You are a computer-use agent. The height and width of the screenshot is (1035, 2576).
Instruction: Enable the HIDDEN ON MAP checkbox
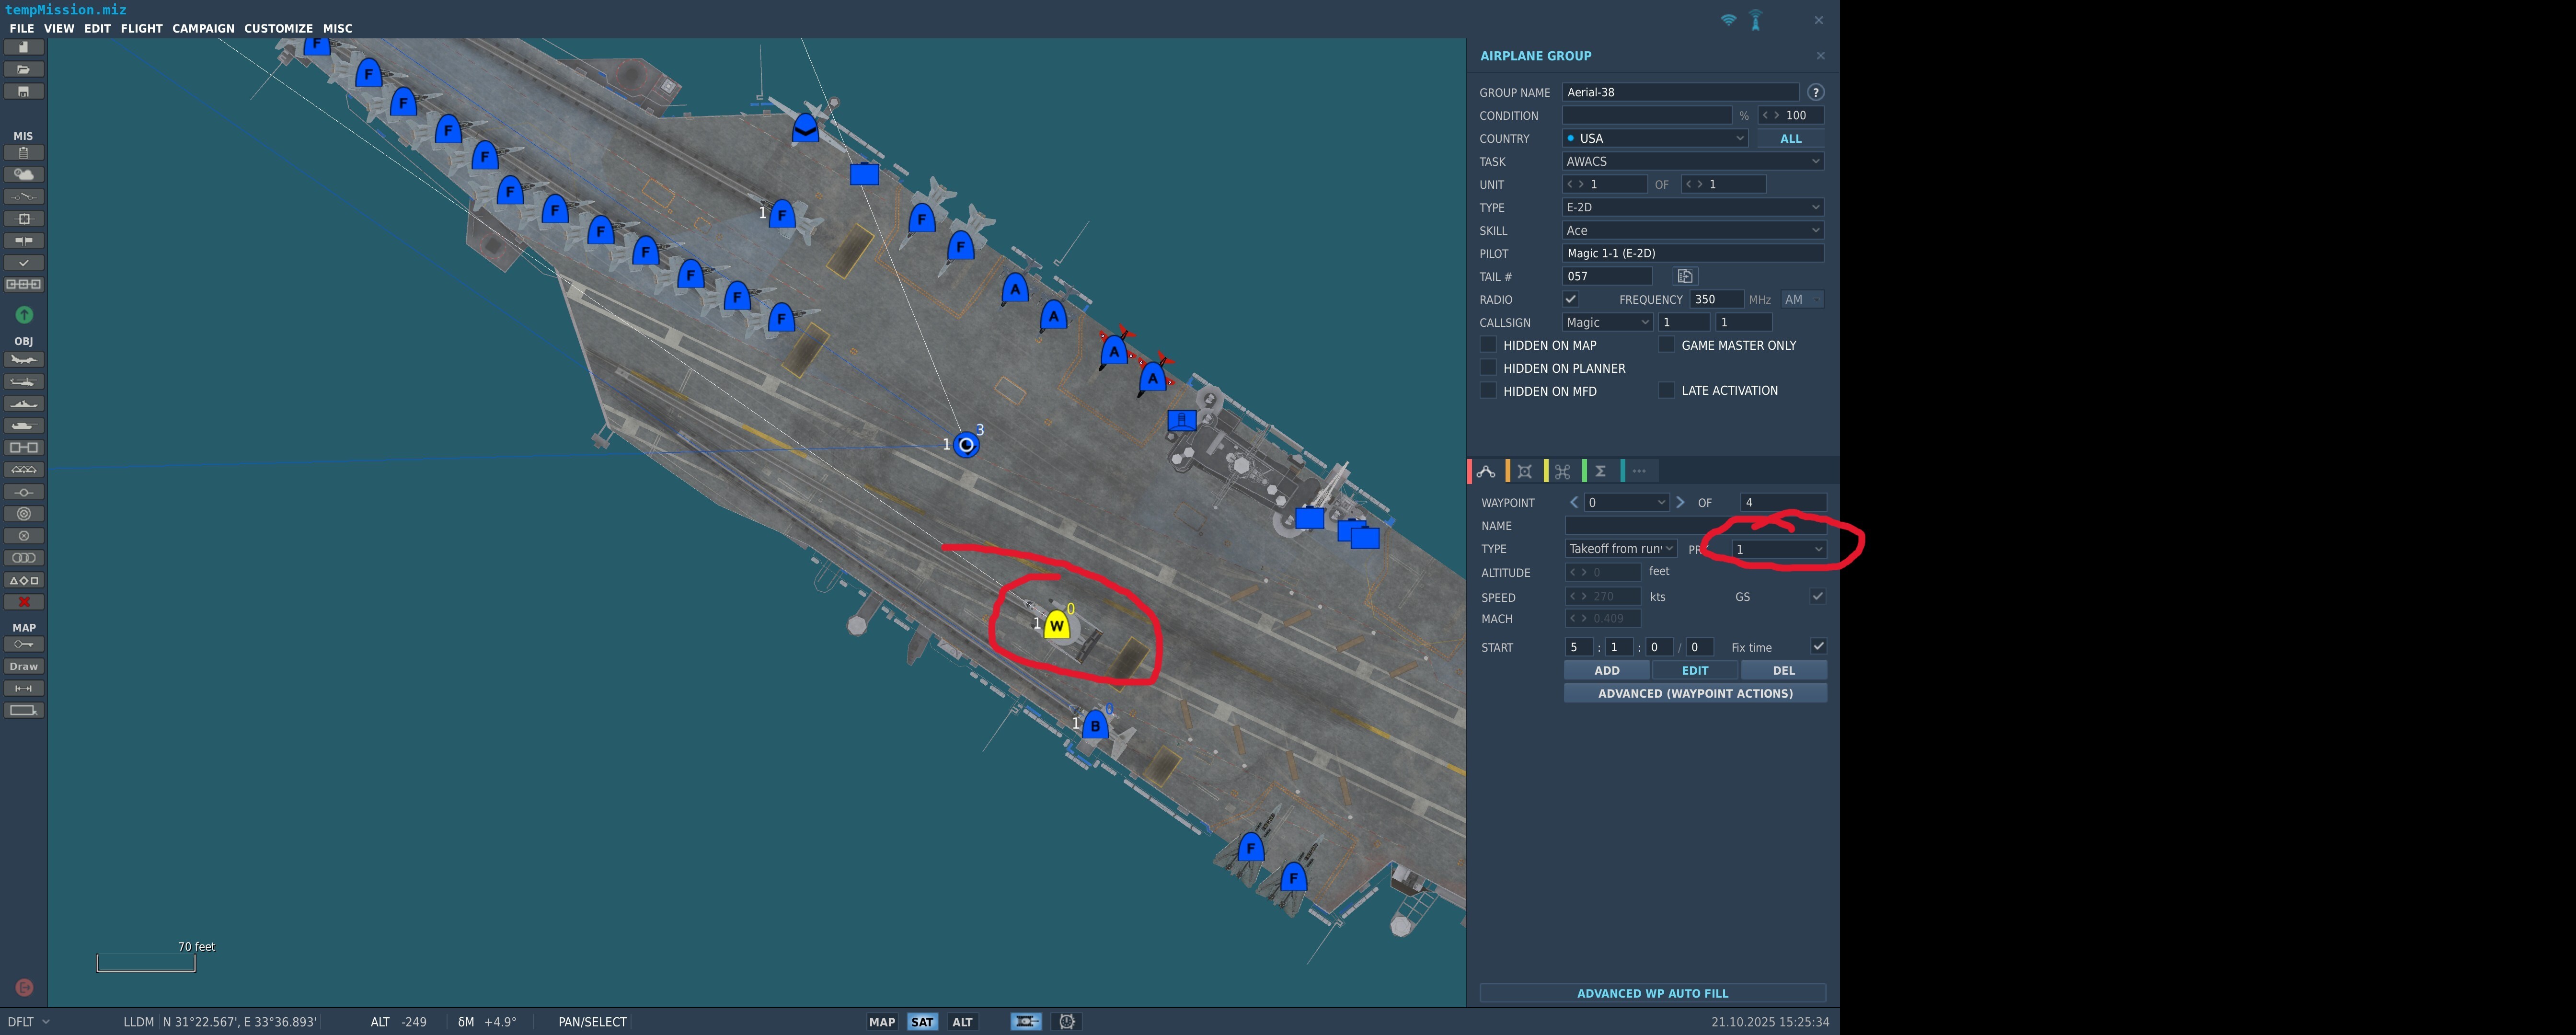click(x=1488, y=345)
